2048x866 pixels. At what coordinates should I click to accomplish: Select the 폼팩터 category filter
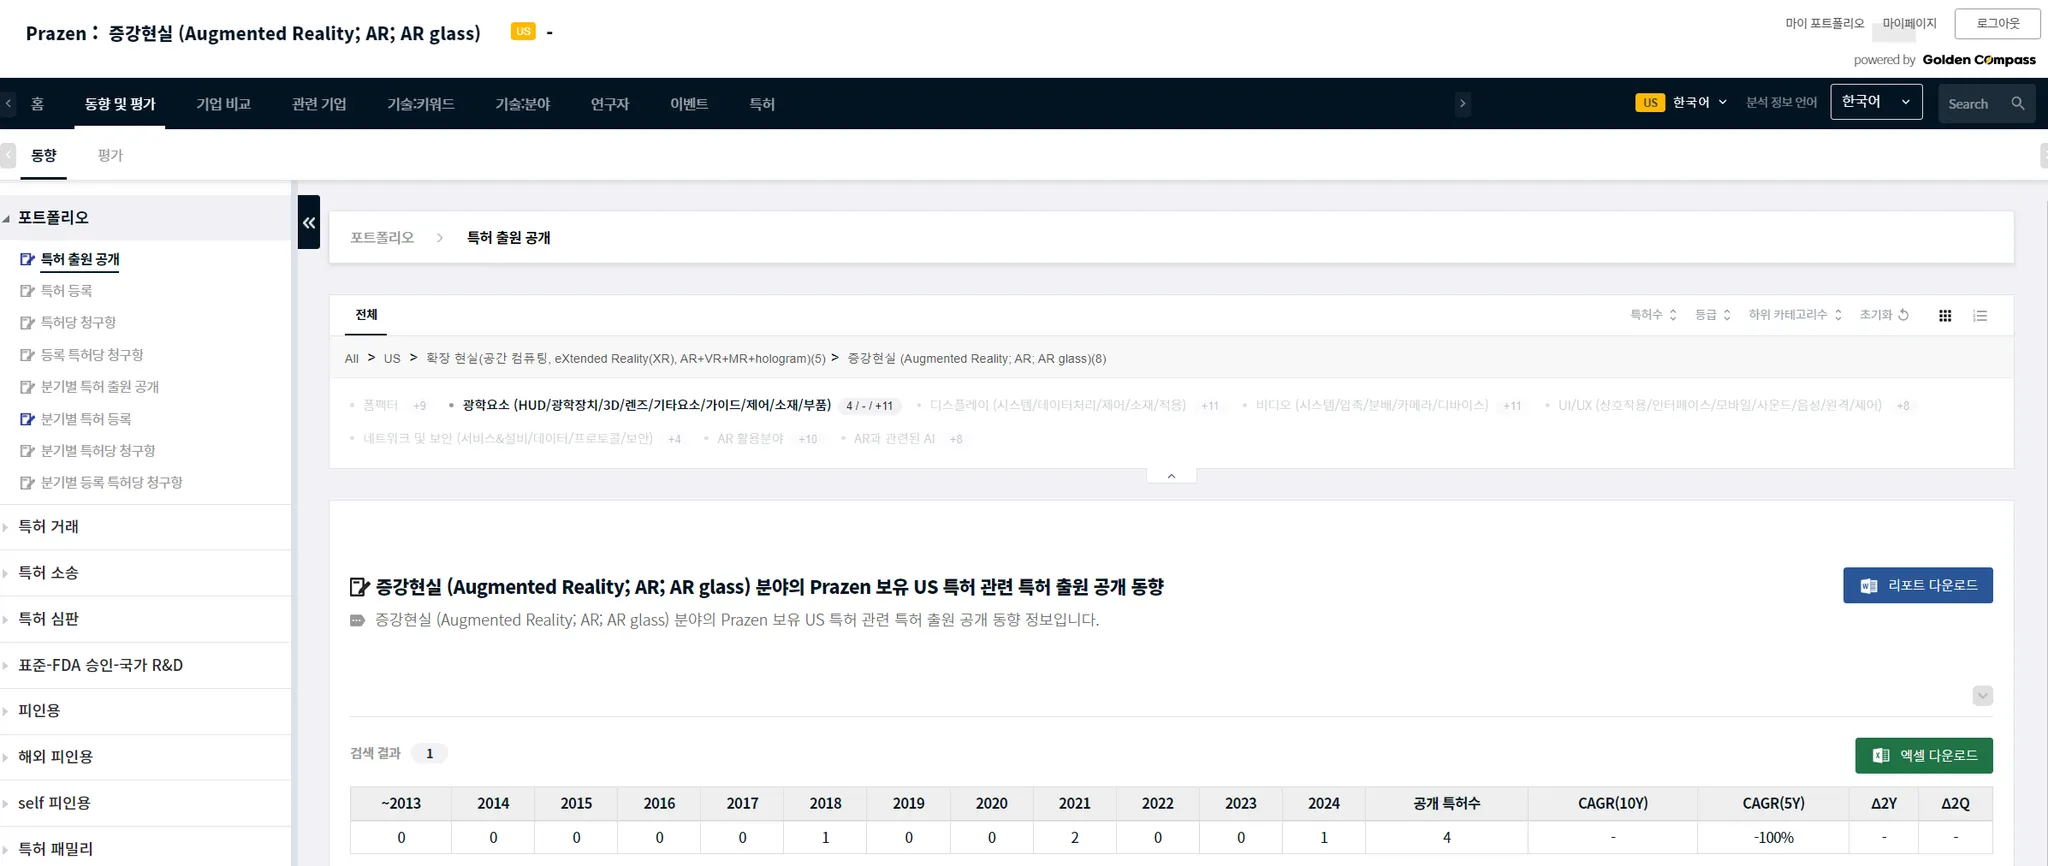[x=380, y=405]
